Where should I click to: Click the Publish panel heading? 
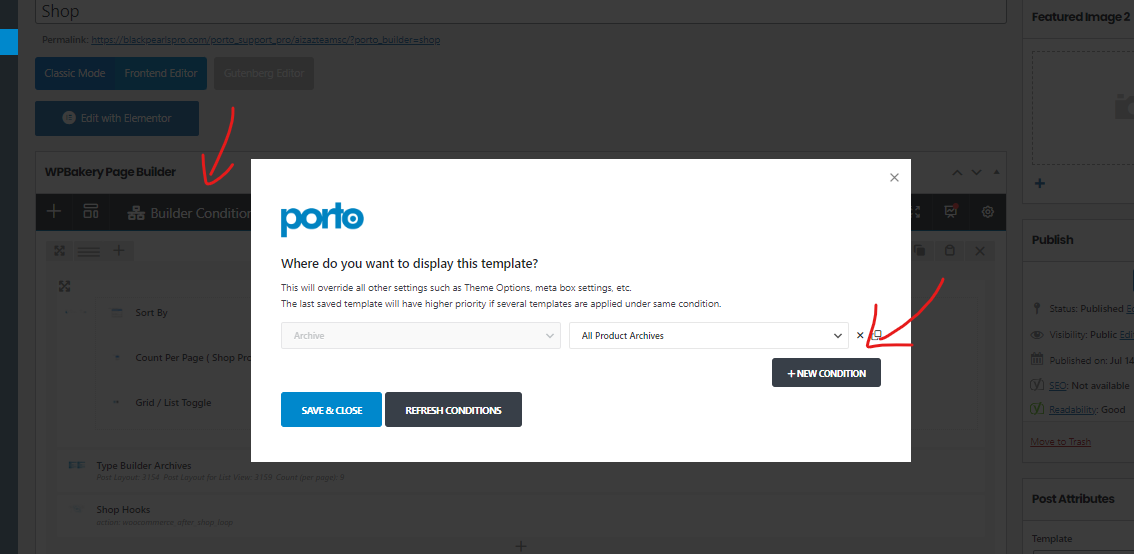pyautogui.click(x=1052, y=239)
